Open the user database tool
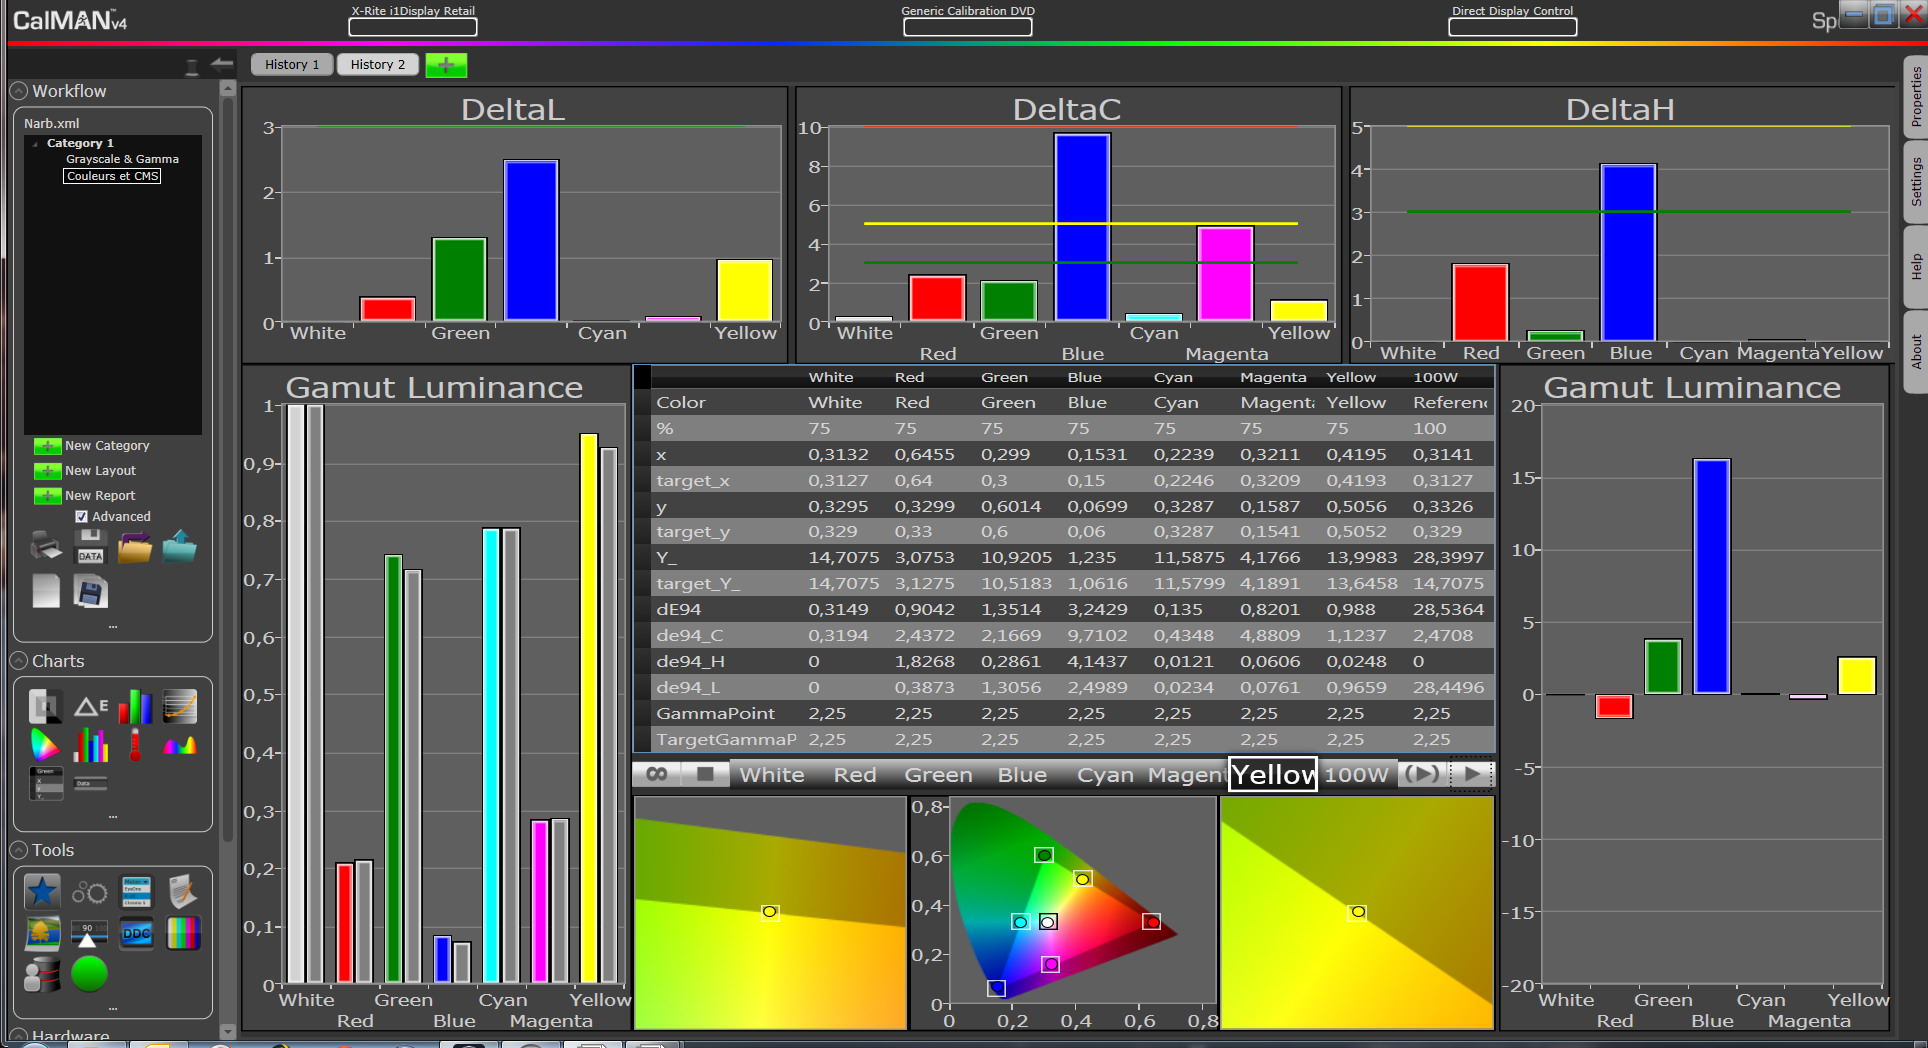This screenshot has height=1048, width=1928. (x=42, y=974)
